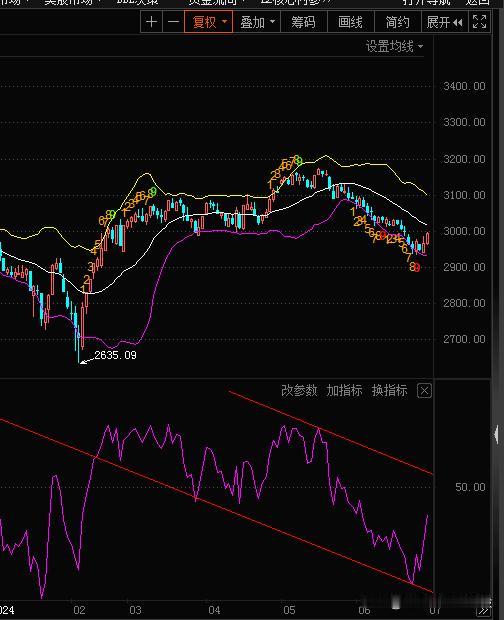This screenshot has width=504, height=620.
Task: Zoom in the chart with plus button
Action: 151,22
